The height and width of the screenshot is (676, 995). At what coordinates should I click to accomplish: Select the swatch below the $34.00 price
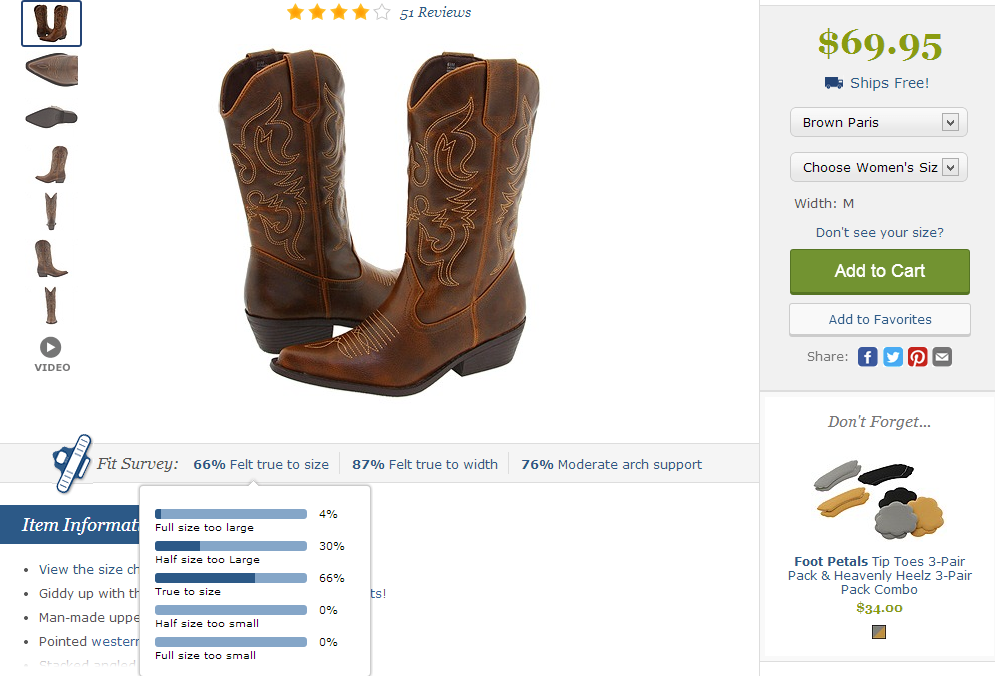(x=879, y=631)
